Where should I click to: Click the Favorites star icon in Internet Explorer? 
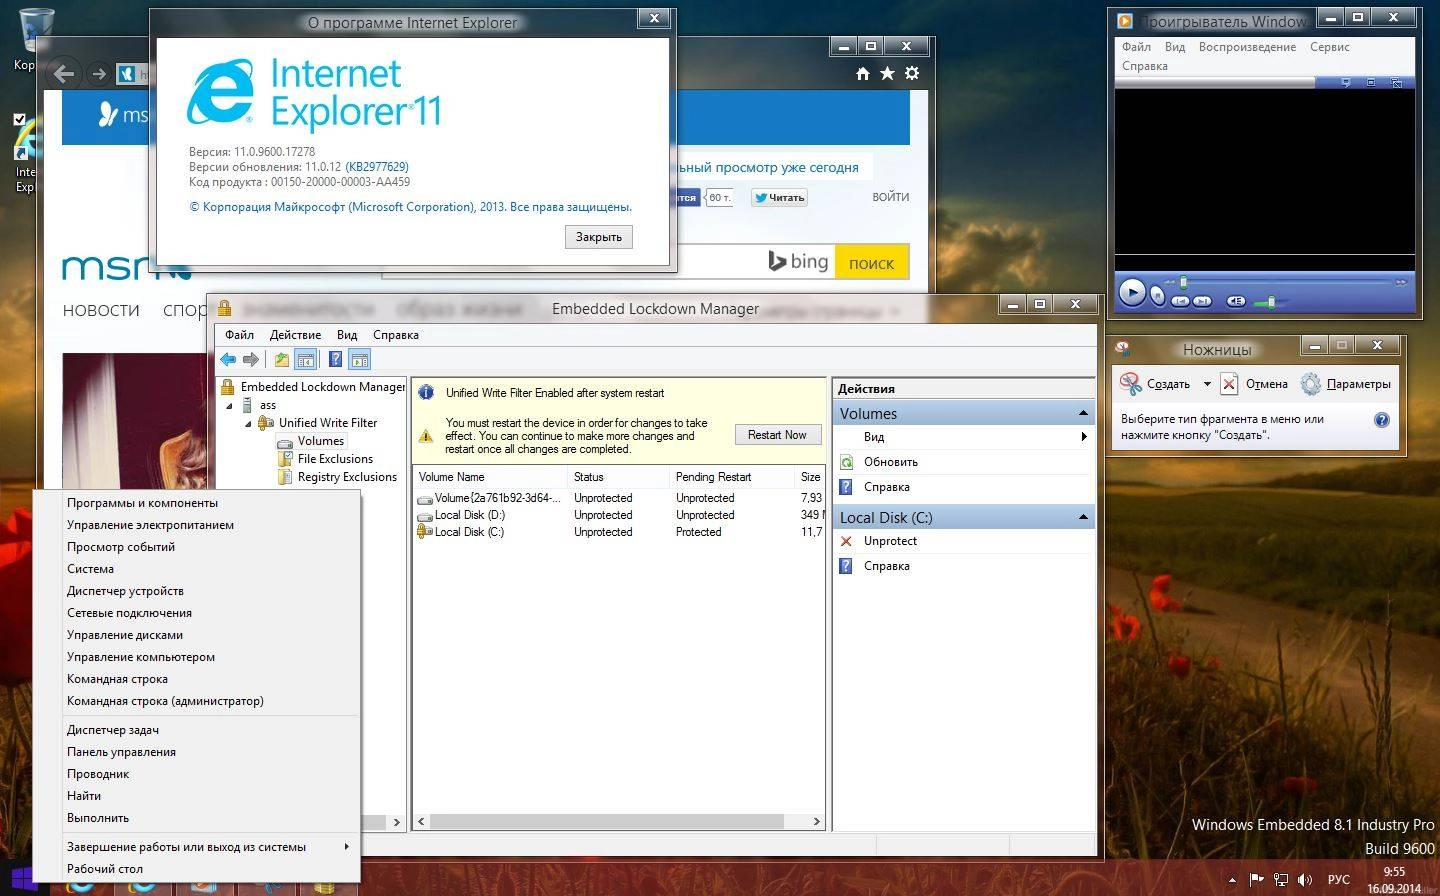click(x=887, y=73)
